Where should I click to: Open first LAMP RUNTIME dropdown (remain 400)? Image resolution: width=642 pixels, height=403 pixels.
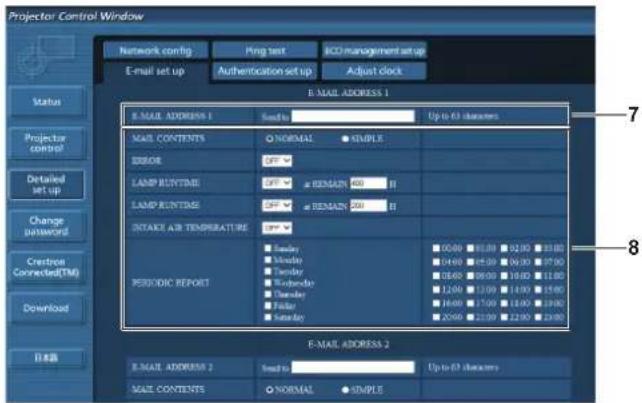point(277,183)
